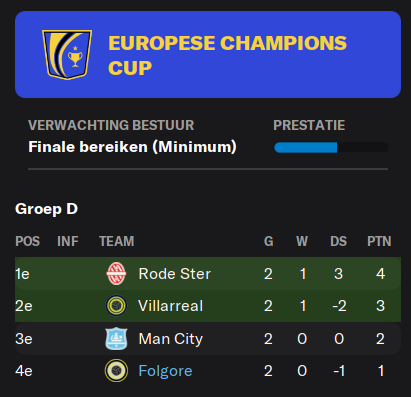
Task: Click the Folgore club badge
Action: pos(116,371)
